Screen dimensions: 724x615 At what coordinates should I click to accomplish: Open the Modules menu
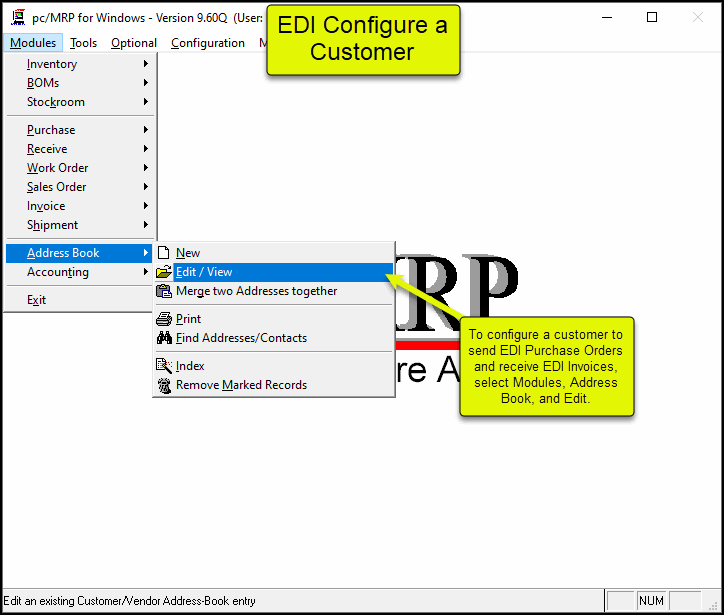pyautogui.click(x=33, y=43)
